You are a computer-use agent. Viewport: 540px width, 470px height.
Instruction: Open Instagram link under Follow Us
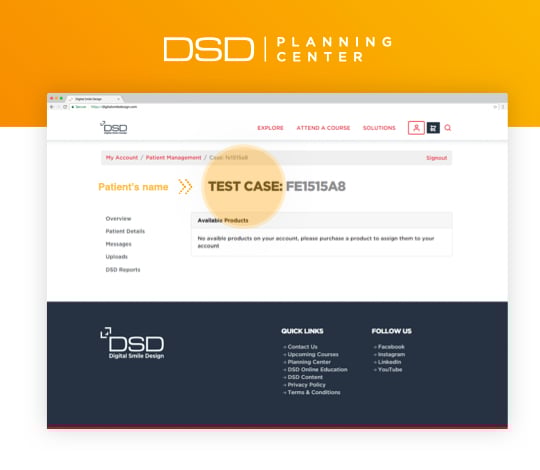(x=391, y=354)
